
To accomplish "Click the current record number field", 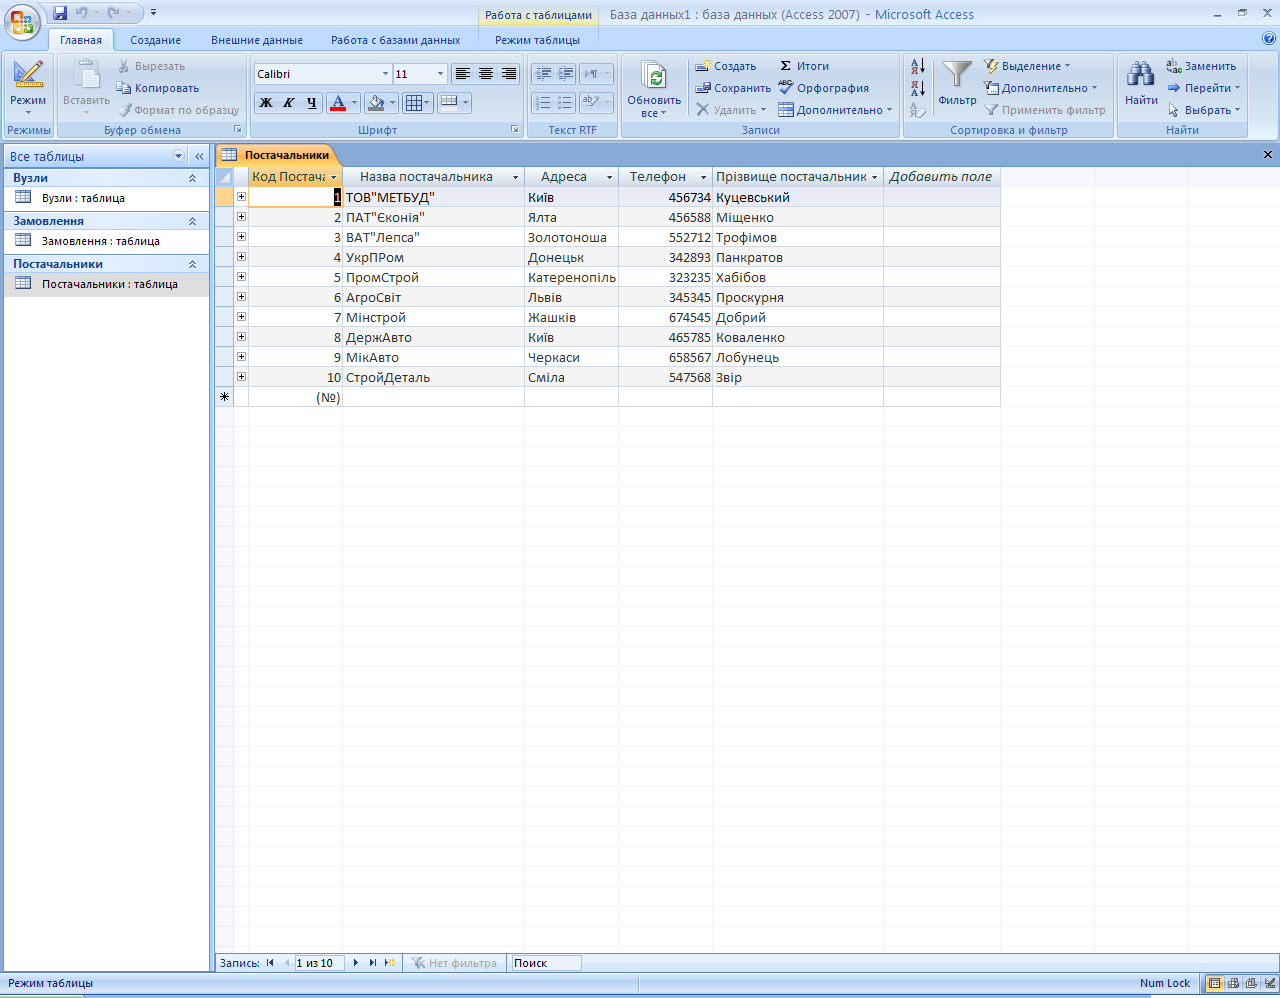I will 319,963.
